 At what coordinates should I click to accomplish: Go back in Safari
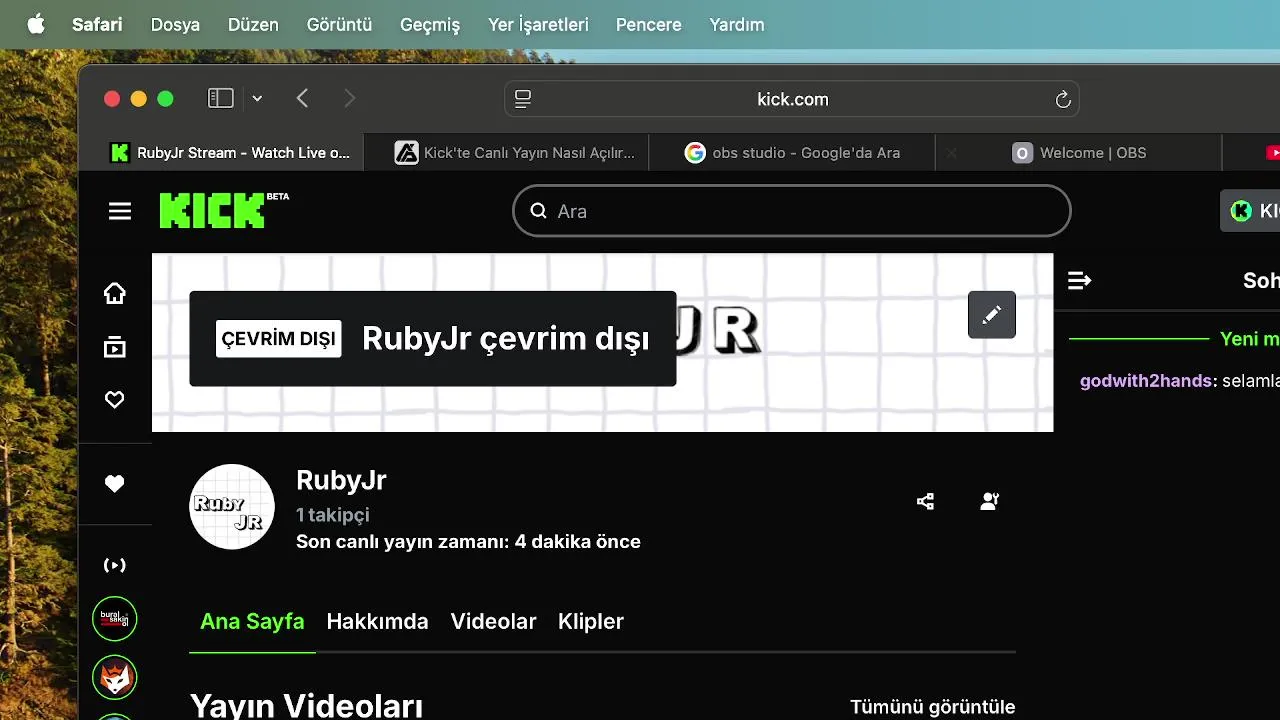303,98
